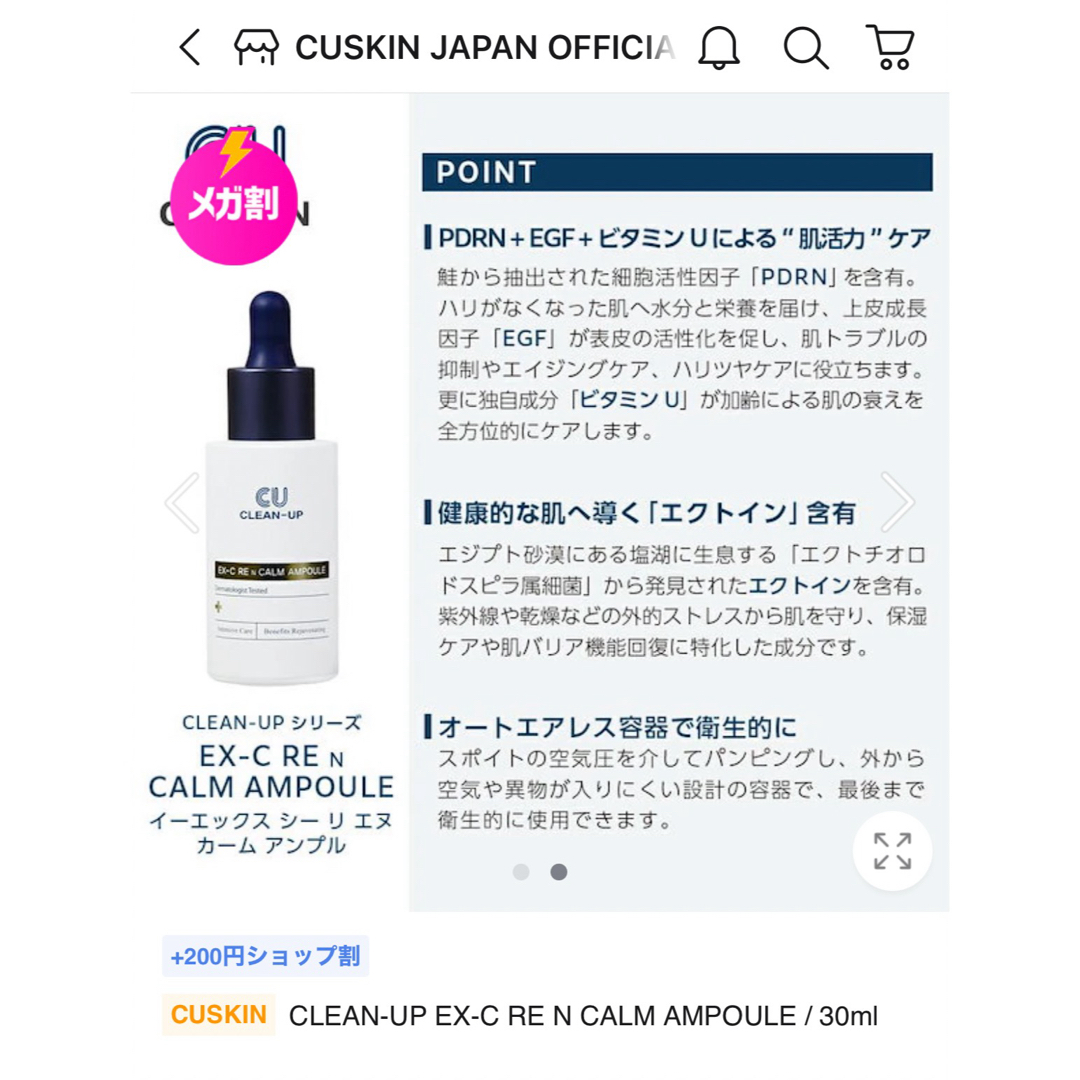Tap the ampoule bottle product image

[x=272, y=488]
